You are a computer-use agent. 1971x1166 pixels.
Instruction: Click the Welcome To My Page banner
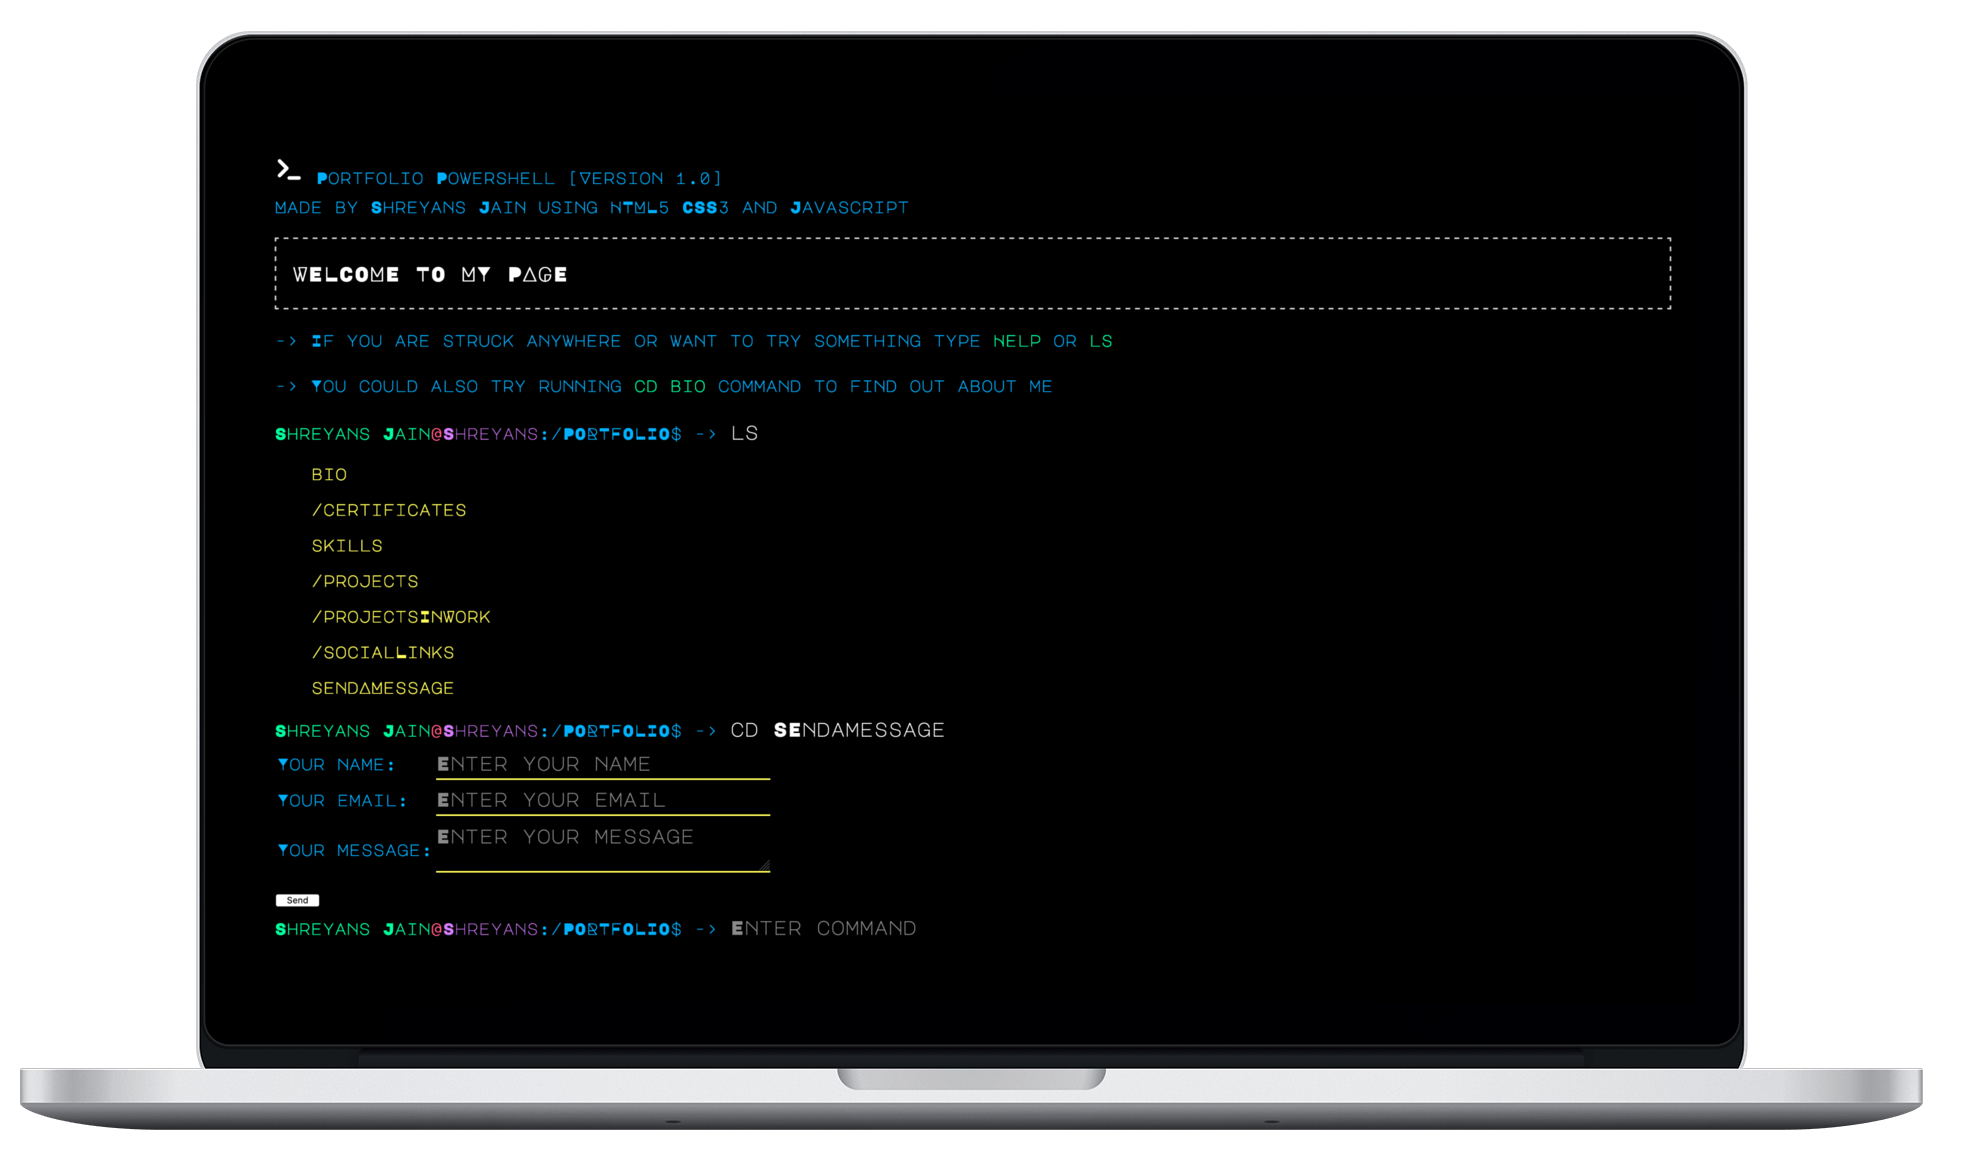[x=430, y=275]
